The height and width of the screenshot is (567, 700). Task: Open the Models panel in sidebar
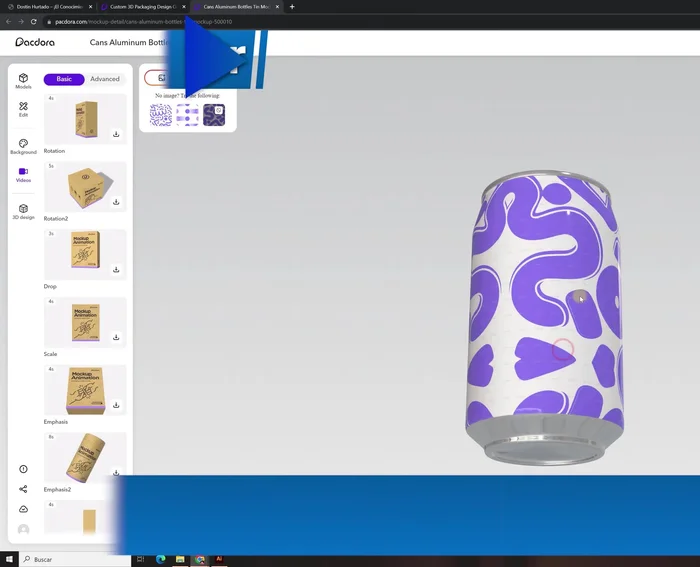(x=23, y=80)
